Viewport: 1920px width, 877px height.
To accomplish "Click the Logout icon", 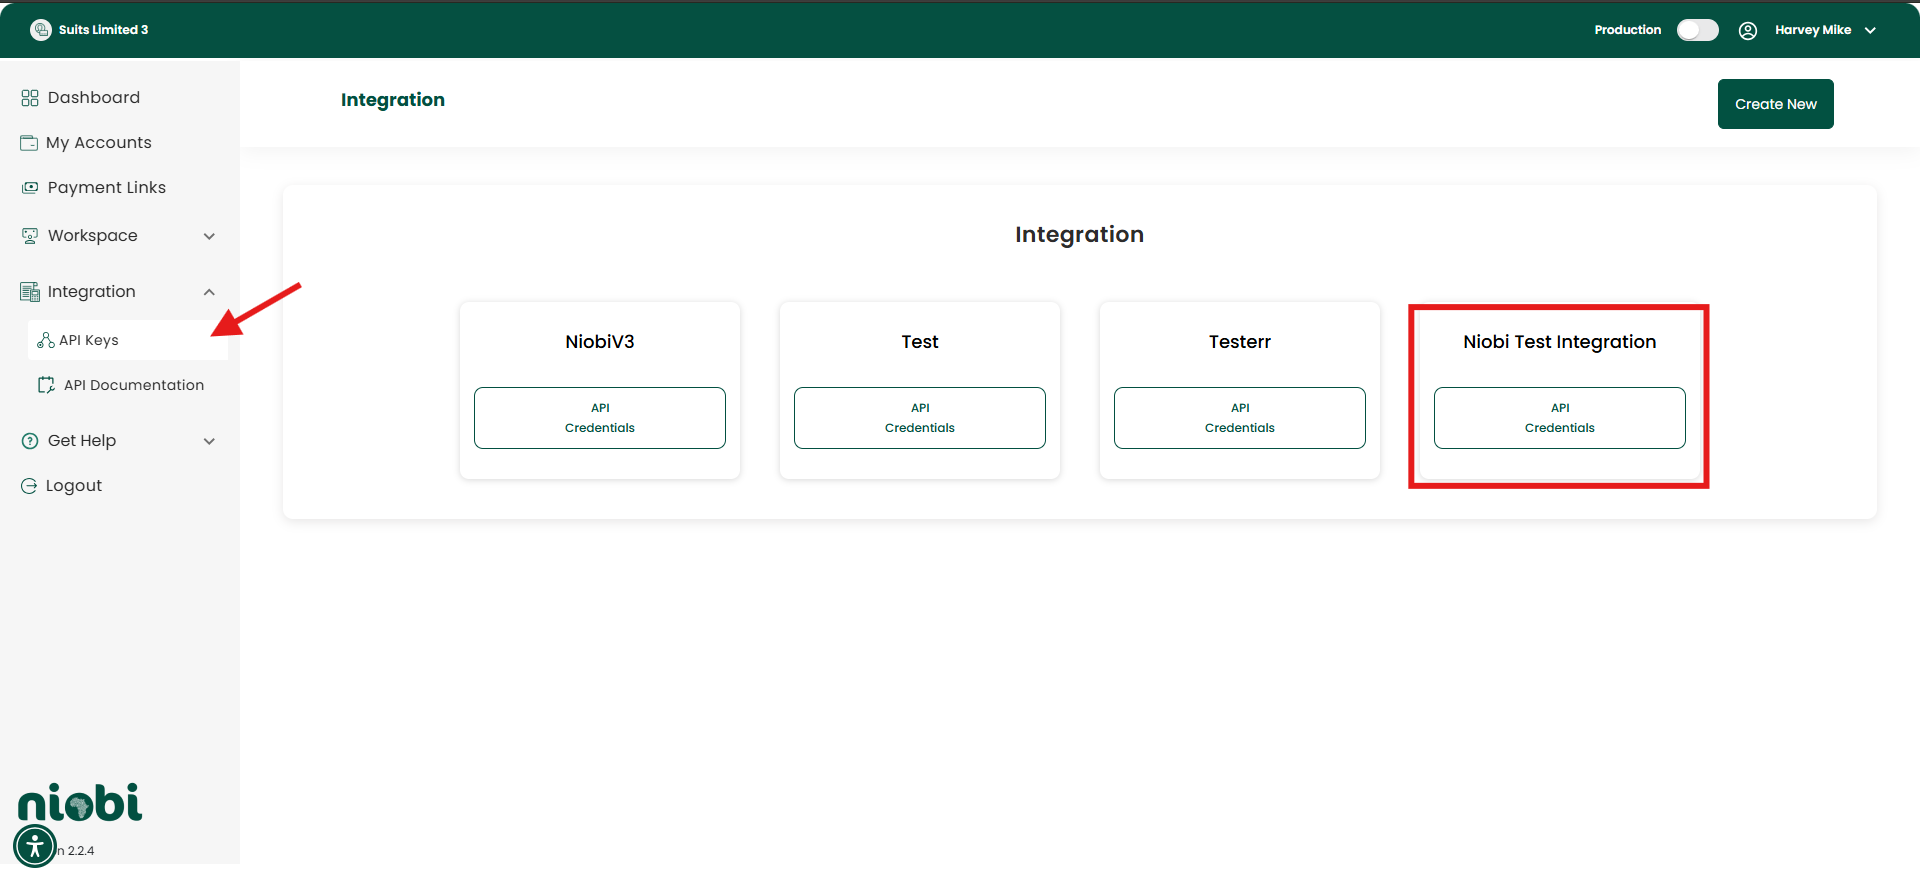I will 29,486.
